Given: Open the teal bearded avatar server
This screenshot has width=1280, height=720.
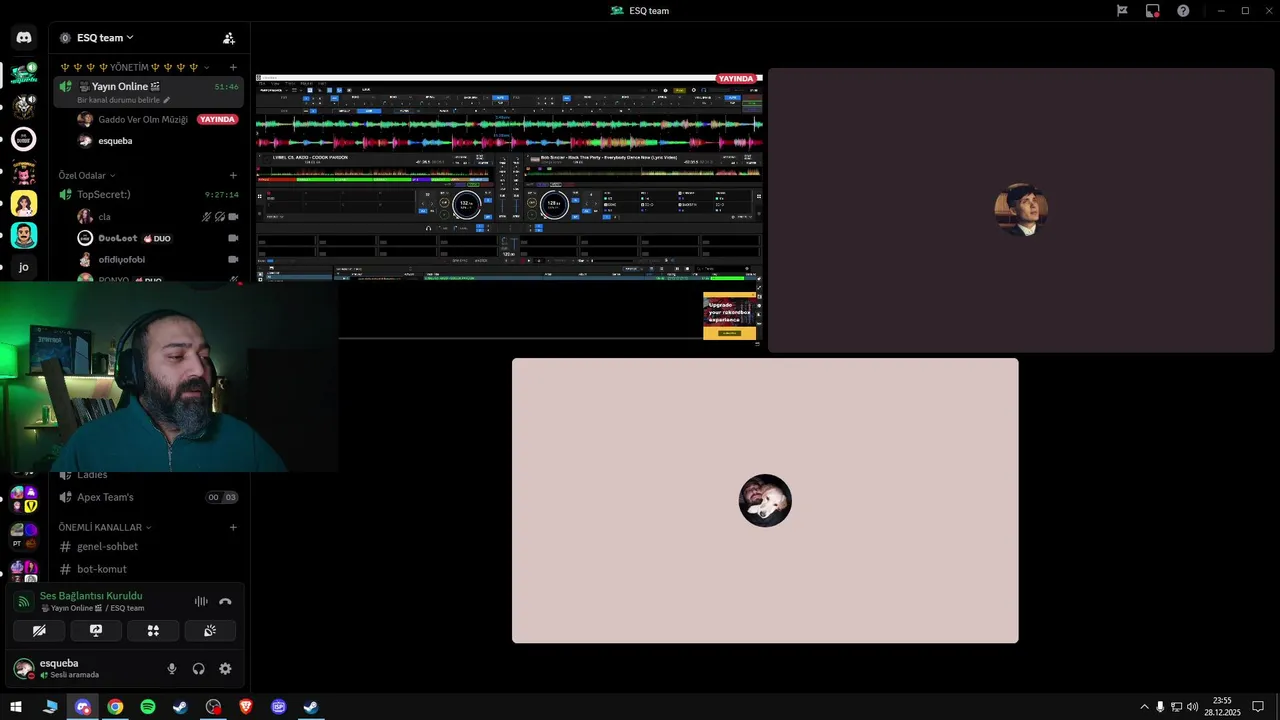Looking at the screenshot, I should (x=24, y=235).
